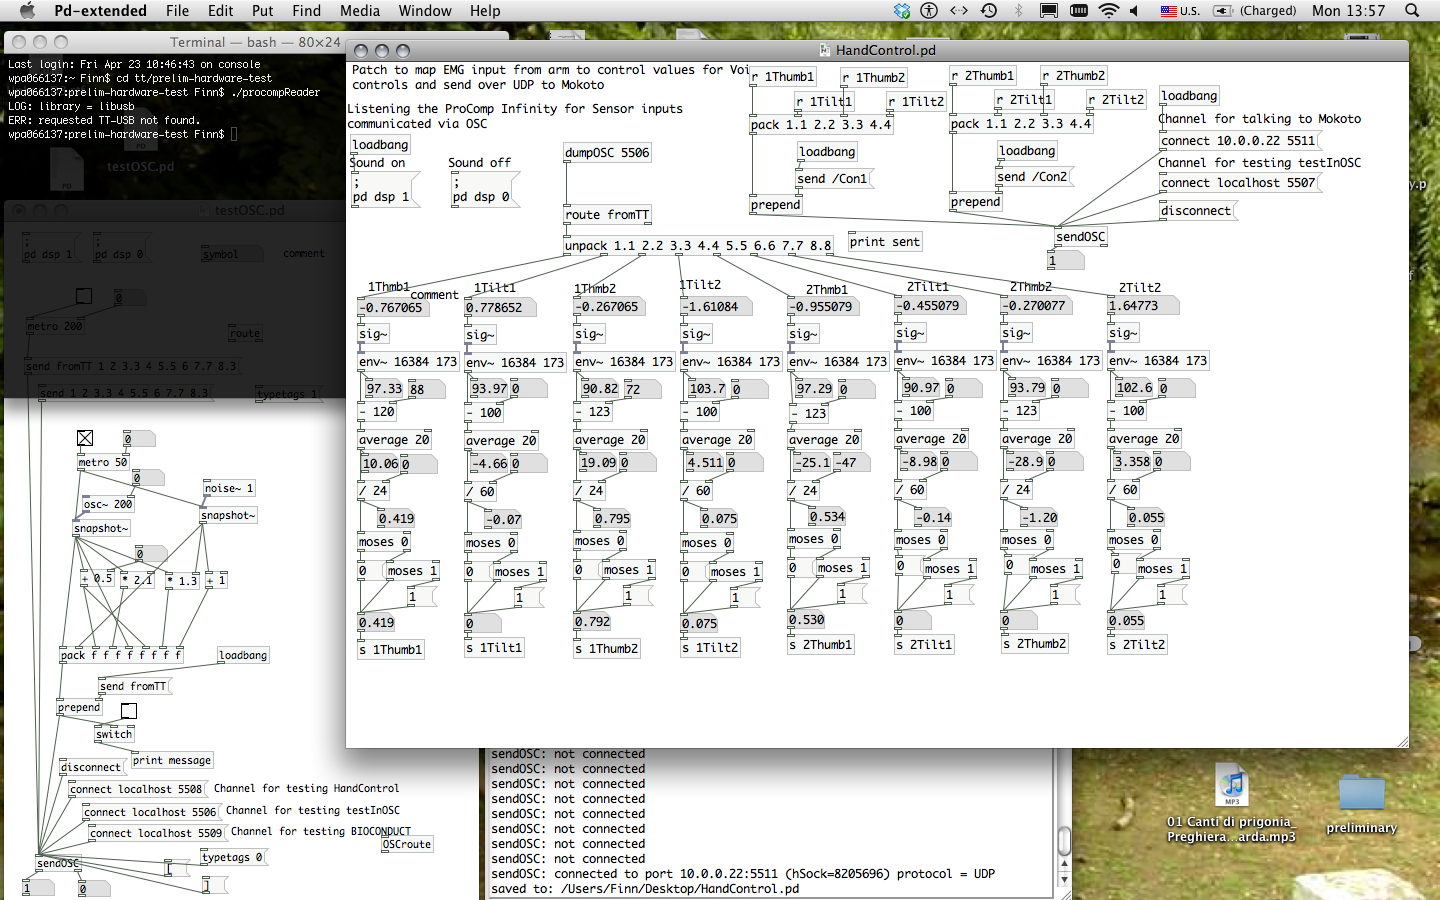Click the volume speaker icon

[1134, 11]
